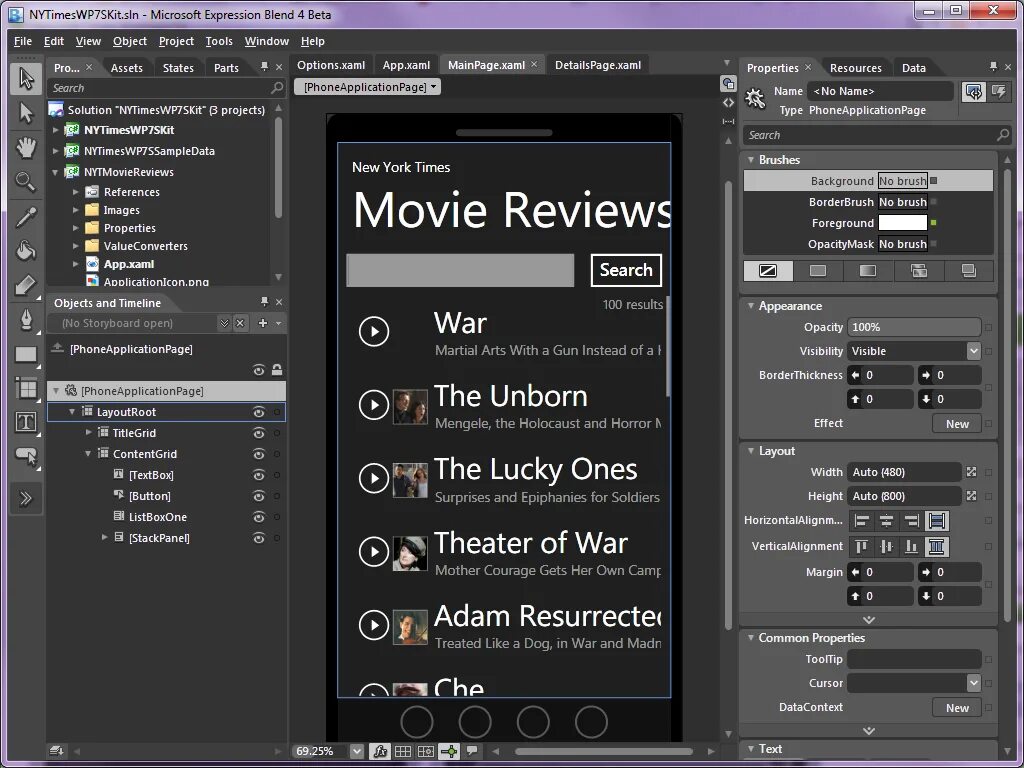Select the Selection arrow tool

[25, 78]
